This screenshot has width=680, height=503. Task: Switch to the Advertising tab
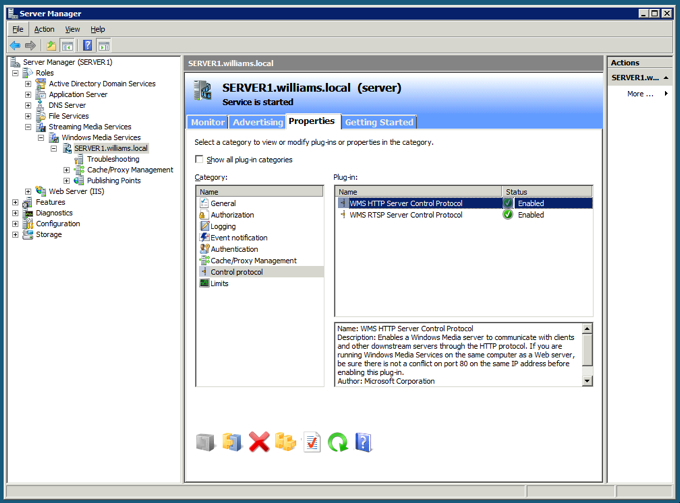[x=258, y=122]
